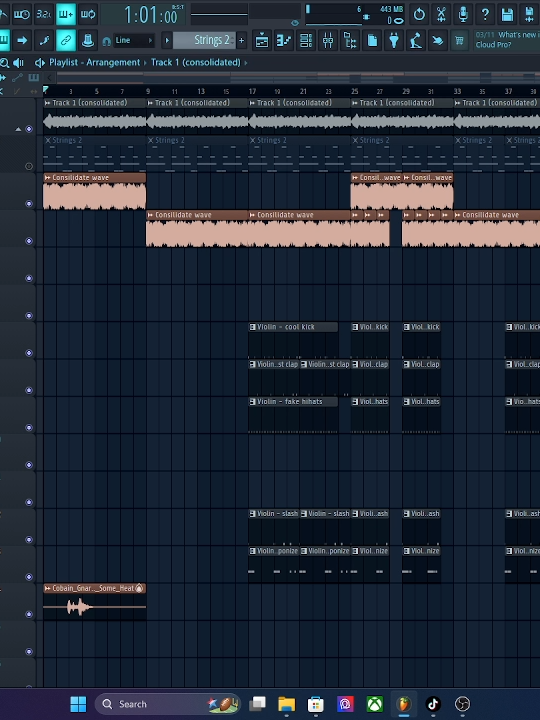Open the Channel rack icon

306,41
